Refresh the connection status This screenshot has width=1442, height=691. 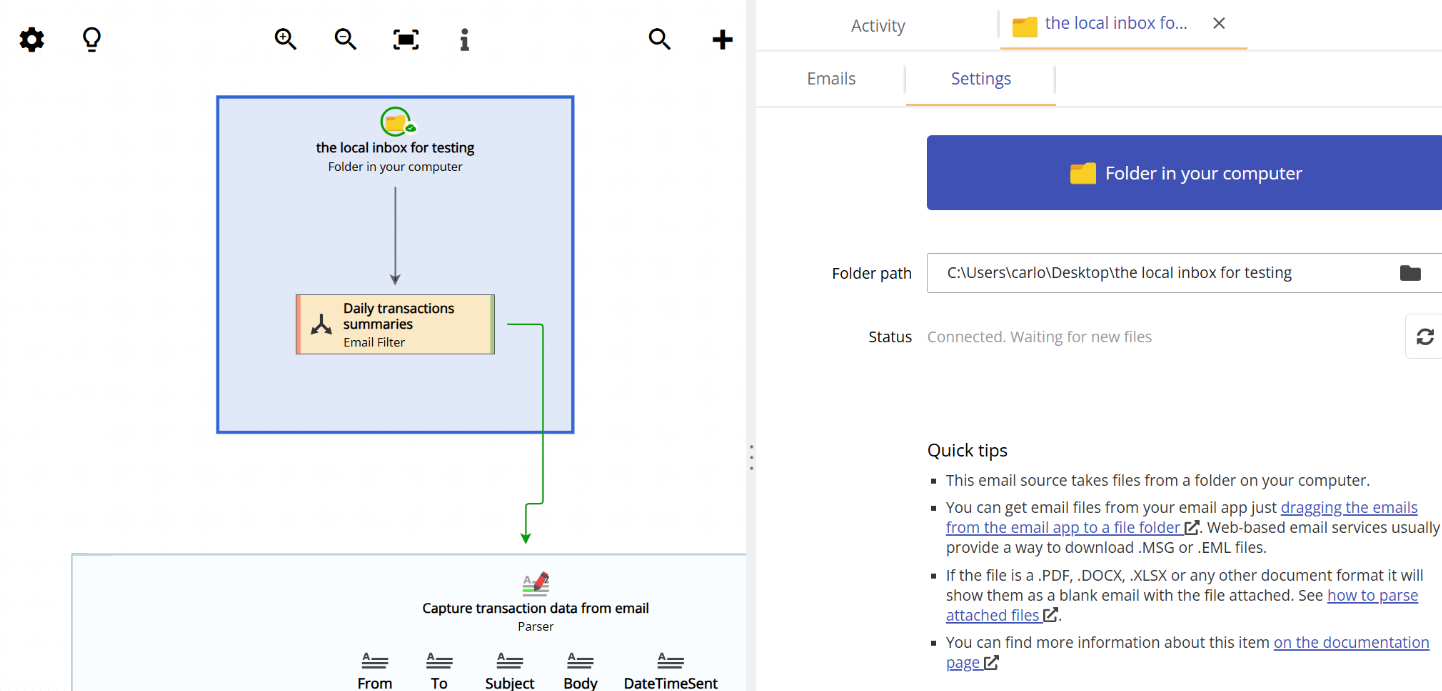click(1424, 336)
